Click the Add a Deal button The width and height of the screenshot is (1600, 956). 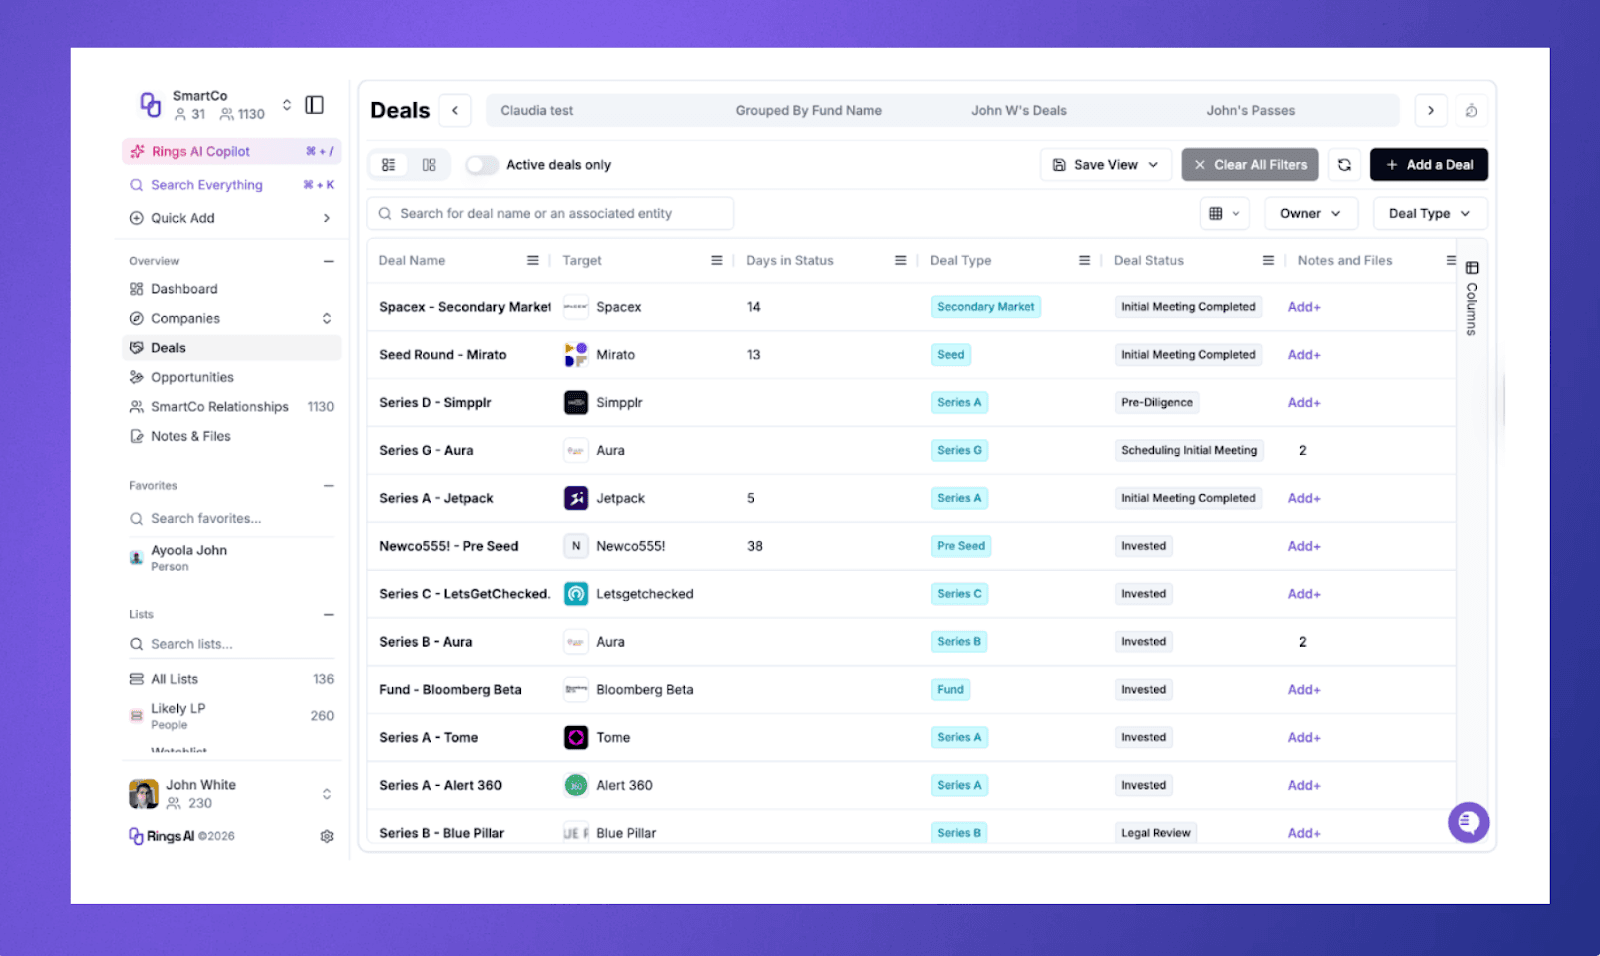[x=1428, y=164]
